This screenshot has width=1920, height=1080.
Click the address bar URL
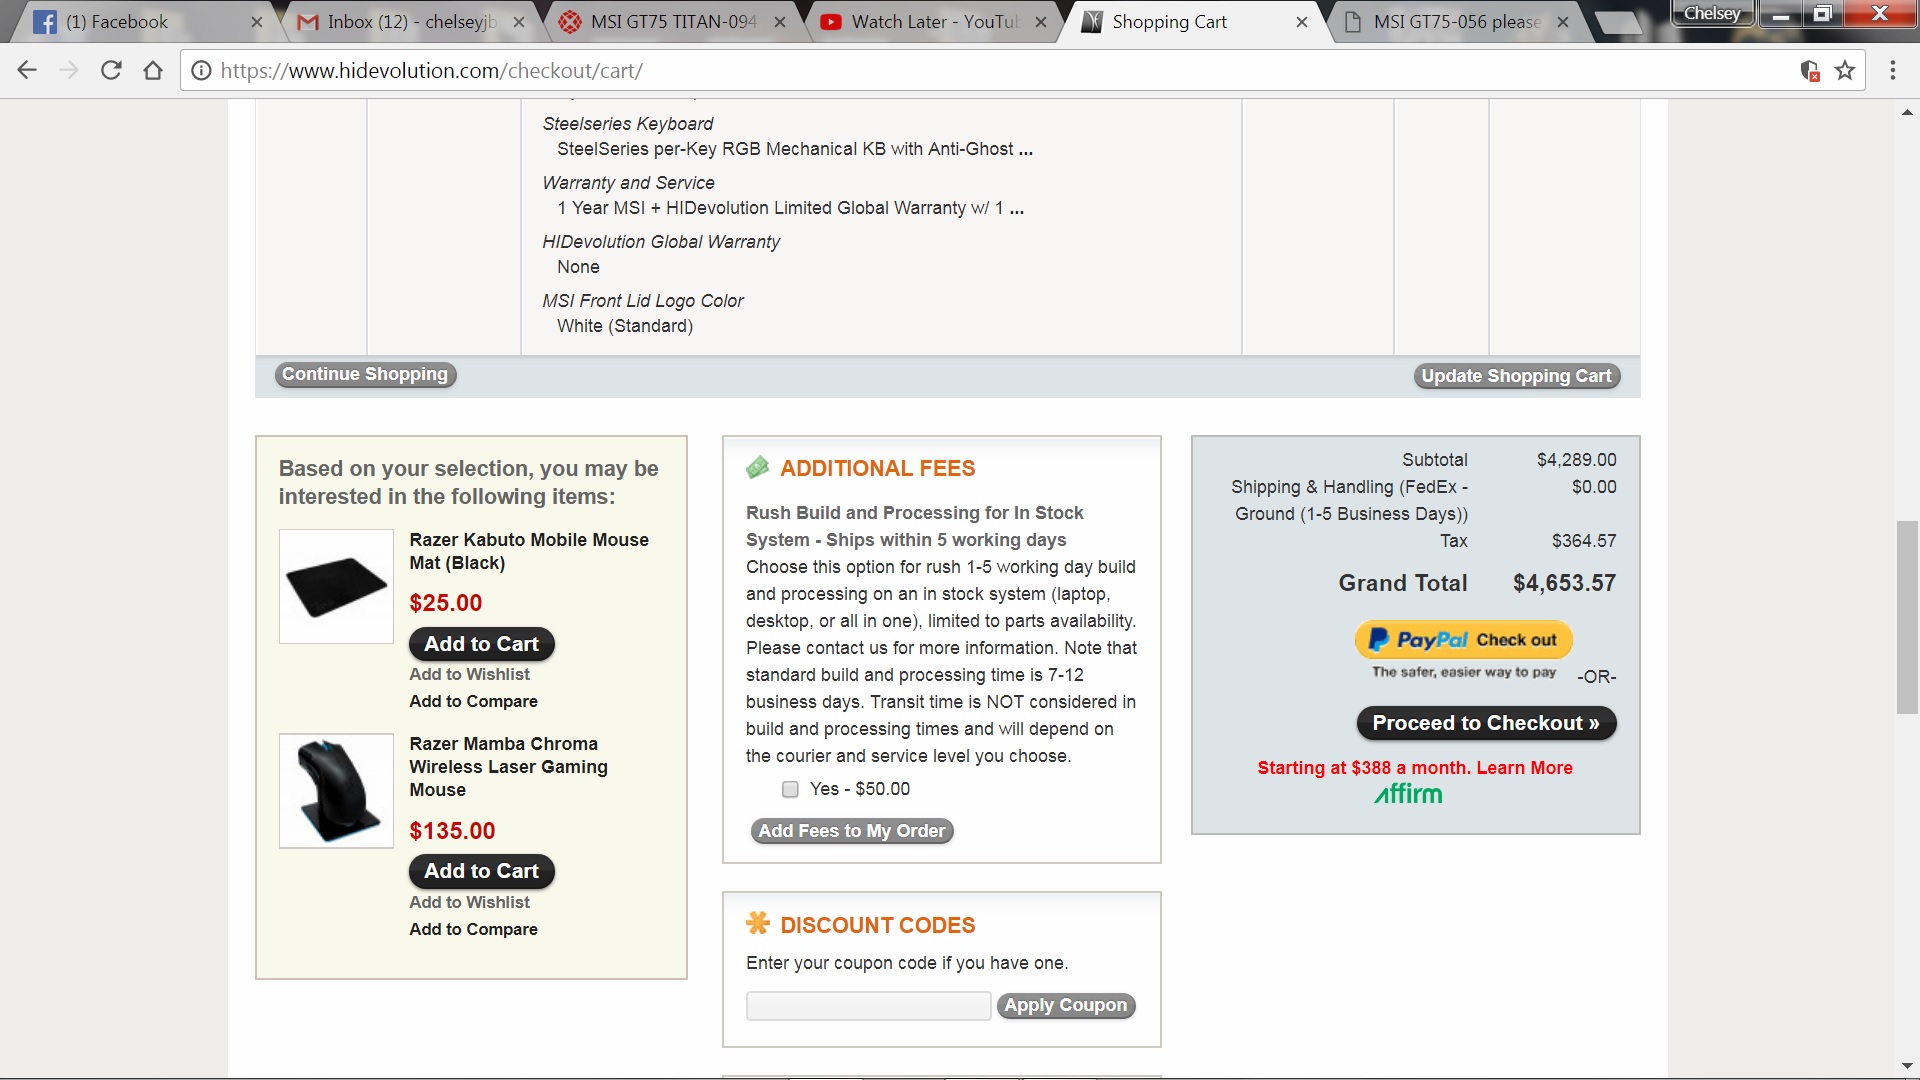point(431,71)
